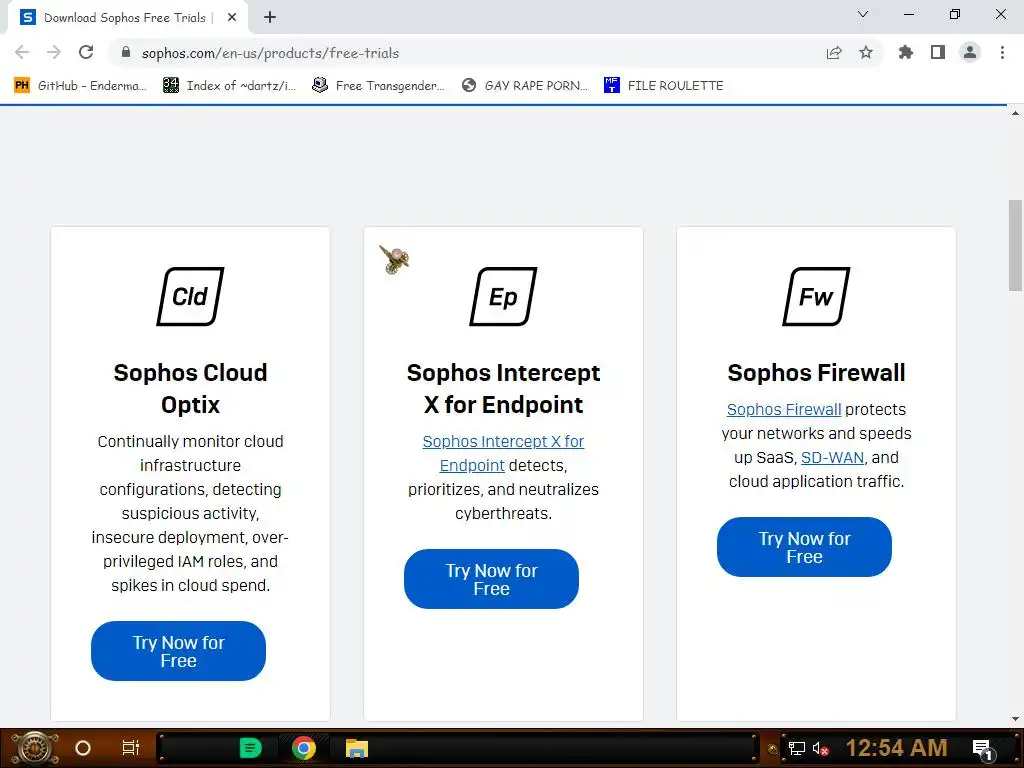Viewport: 1024px width, 768px height.
Task: Click the Cld Cloud Optix product icon
Action: pyautogui.click(x=190, y=296)
